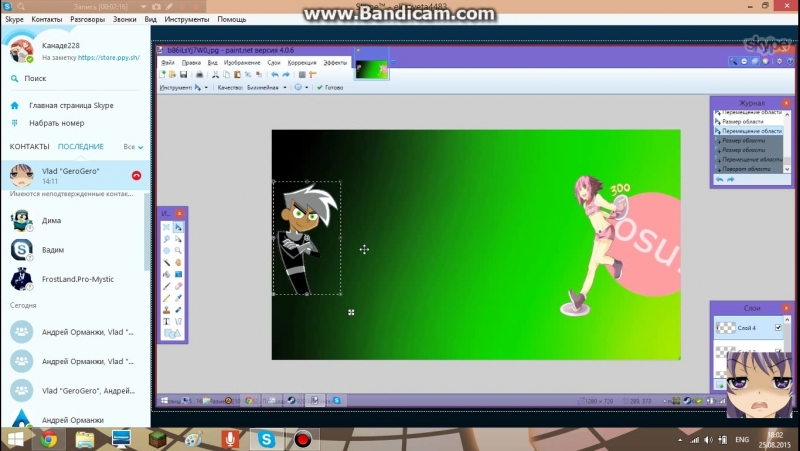Click the Windows Start button
This screenshot has width=800, height=451.
coord(15,439)
